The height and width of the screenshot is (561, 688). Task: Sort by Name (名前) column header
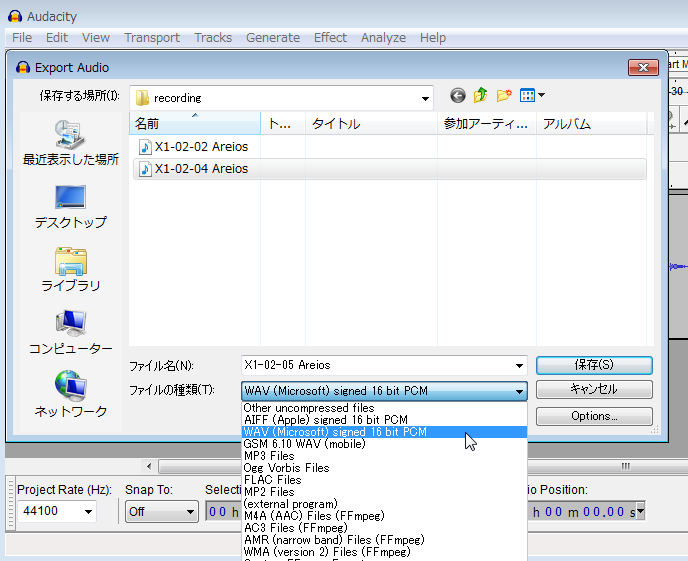(195, 124)
